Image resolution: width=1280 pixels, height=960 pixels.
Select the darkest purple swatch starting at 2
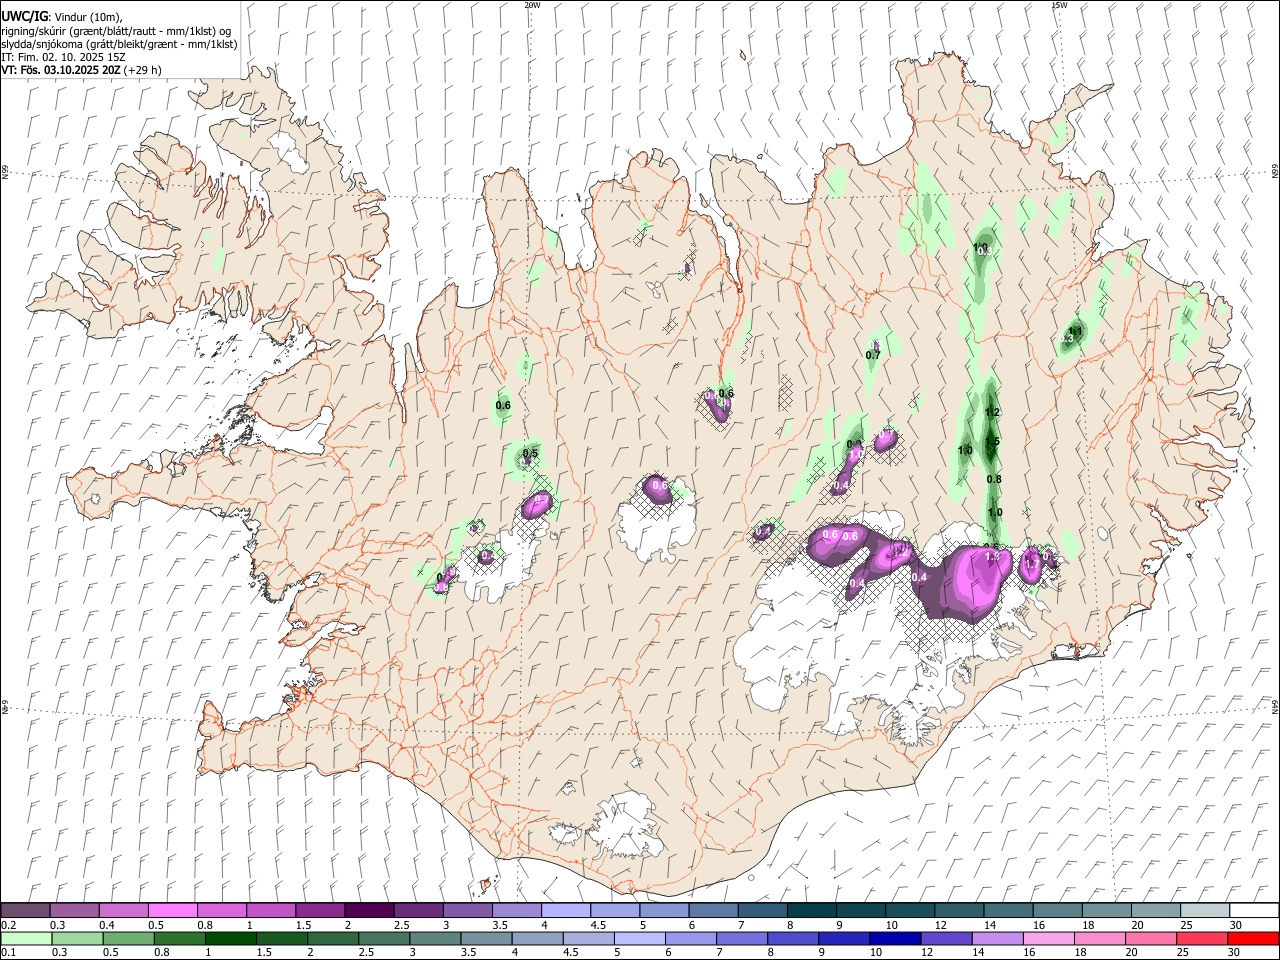click(368, 910)
